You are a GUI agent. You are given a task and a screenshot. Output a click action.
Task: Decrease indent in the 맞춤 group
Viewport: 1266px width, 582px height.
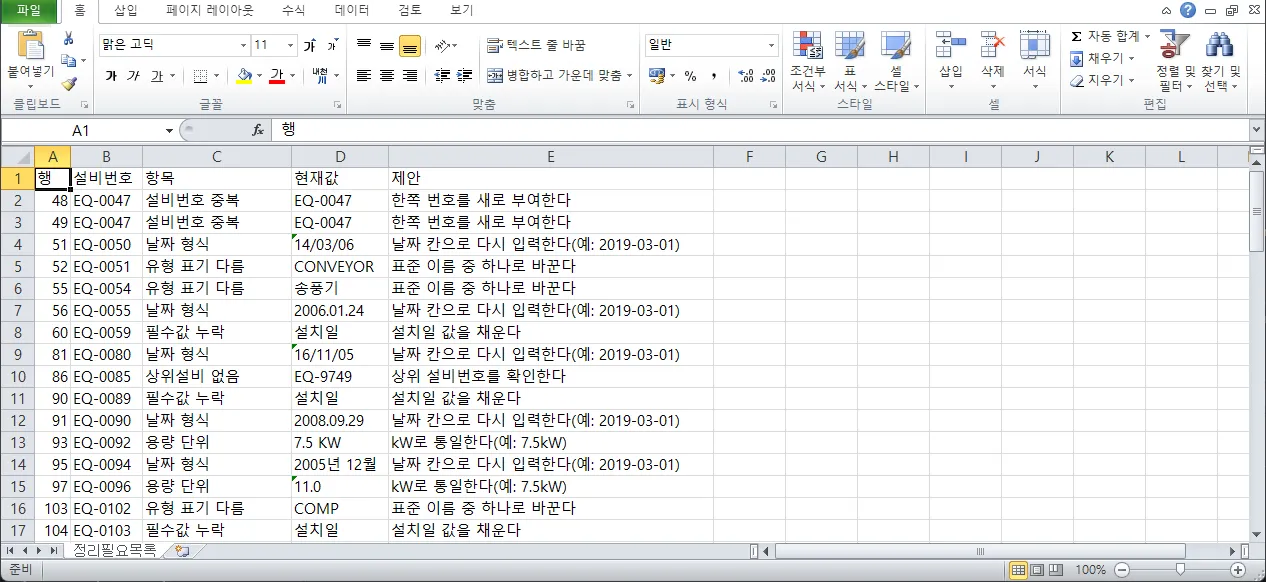442,76
